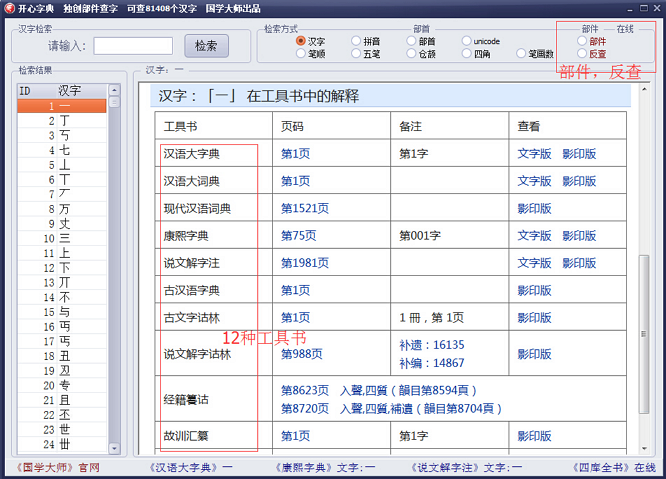Choose the 反查 radio button
This screenshot has height=479, width=666.
pos(583,54)
